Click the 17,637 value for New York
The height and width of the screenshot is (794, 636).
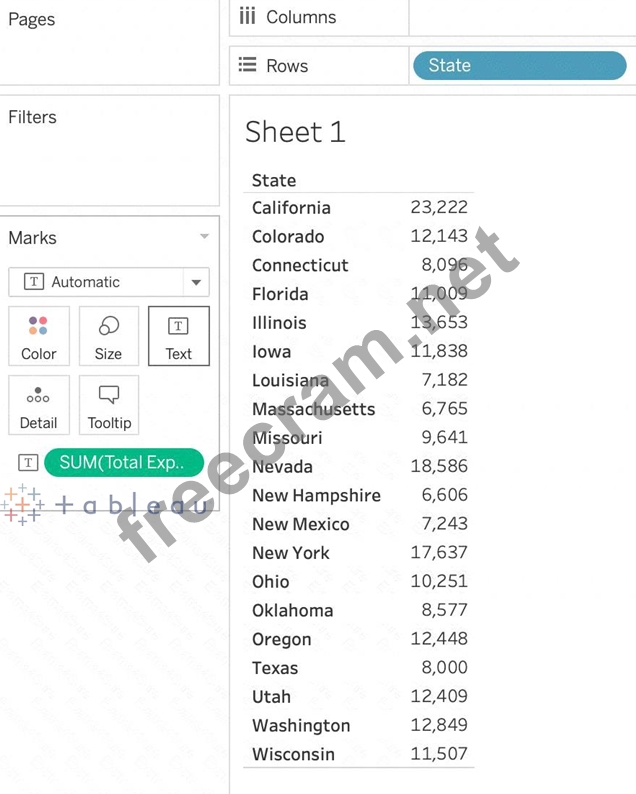439,553
